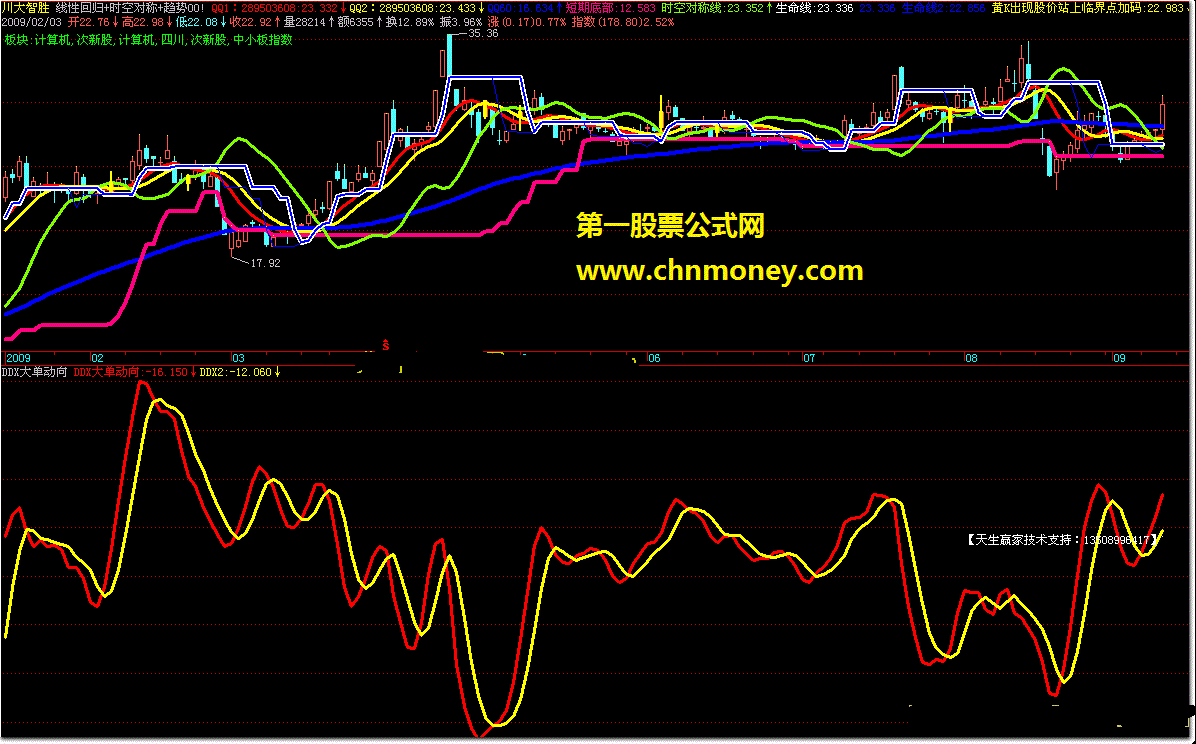Click the change 涨(0.17)0.77%
Image resolution: width=1196 pixels, height=744 pixels.
coord(526,23)
